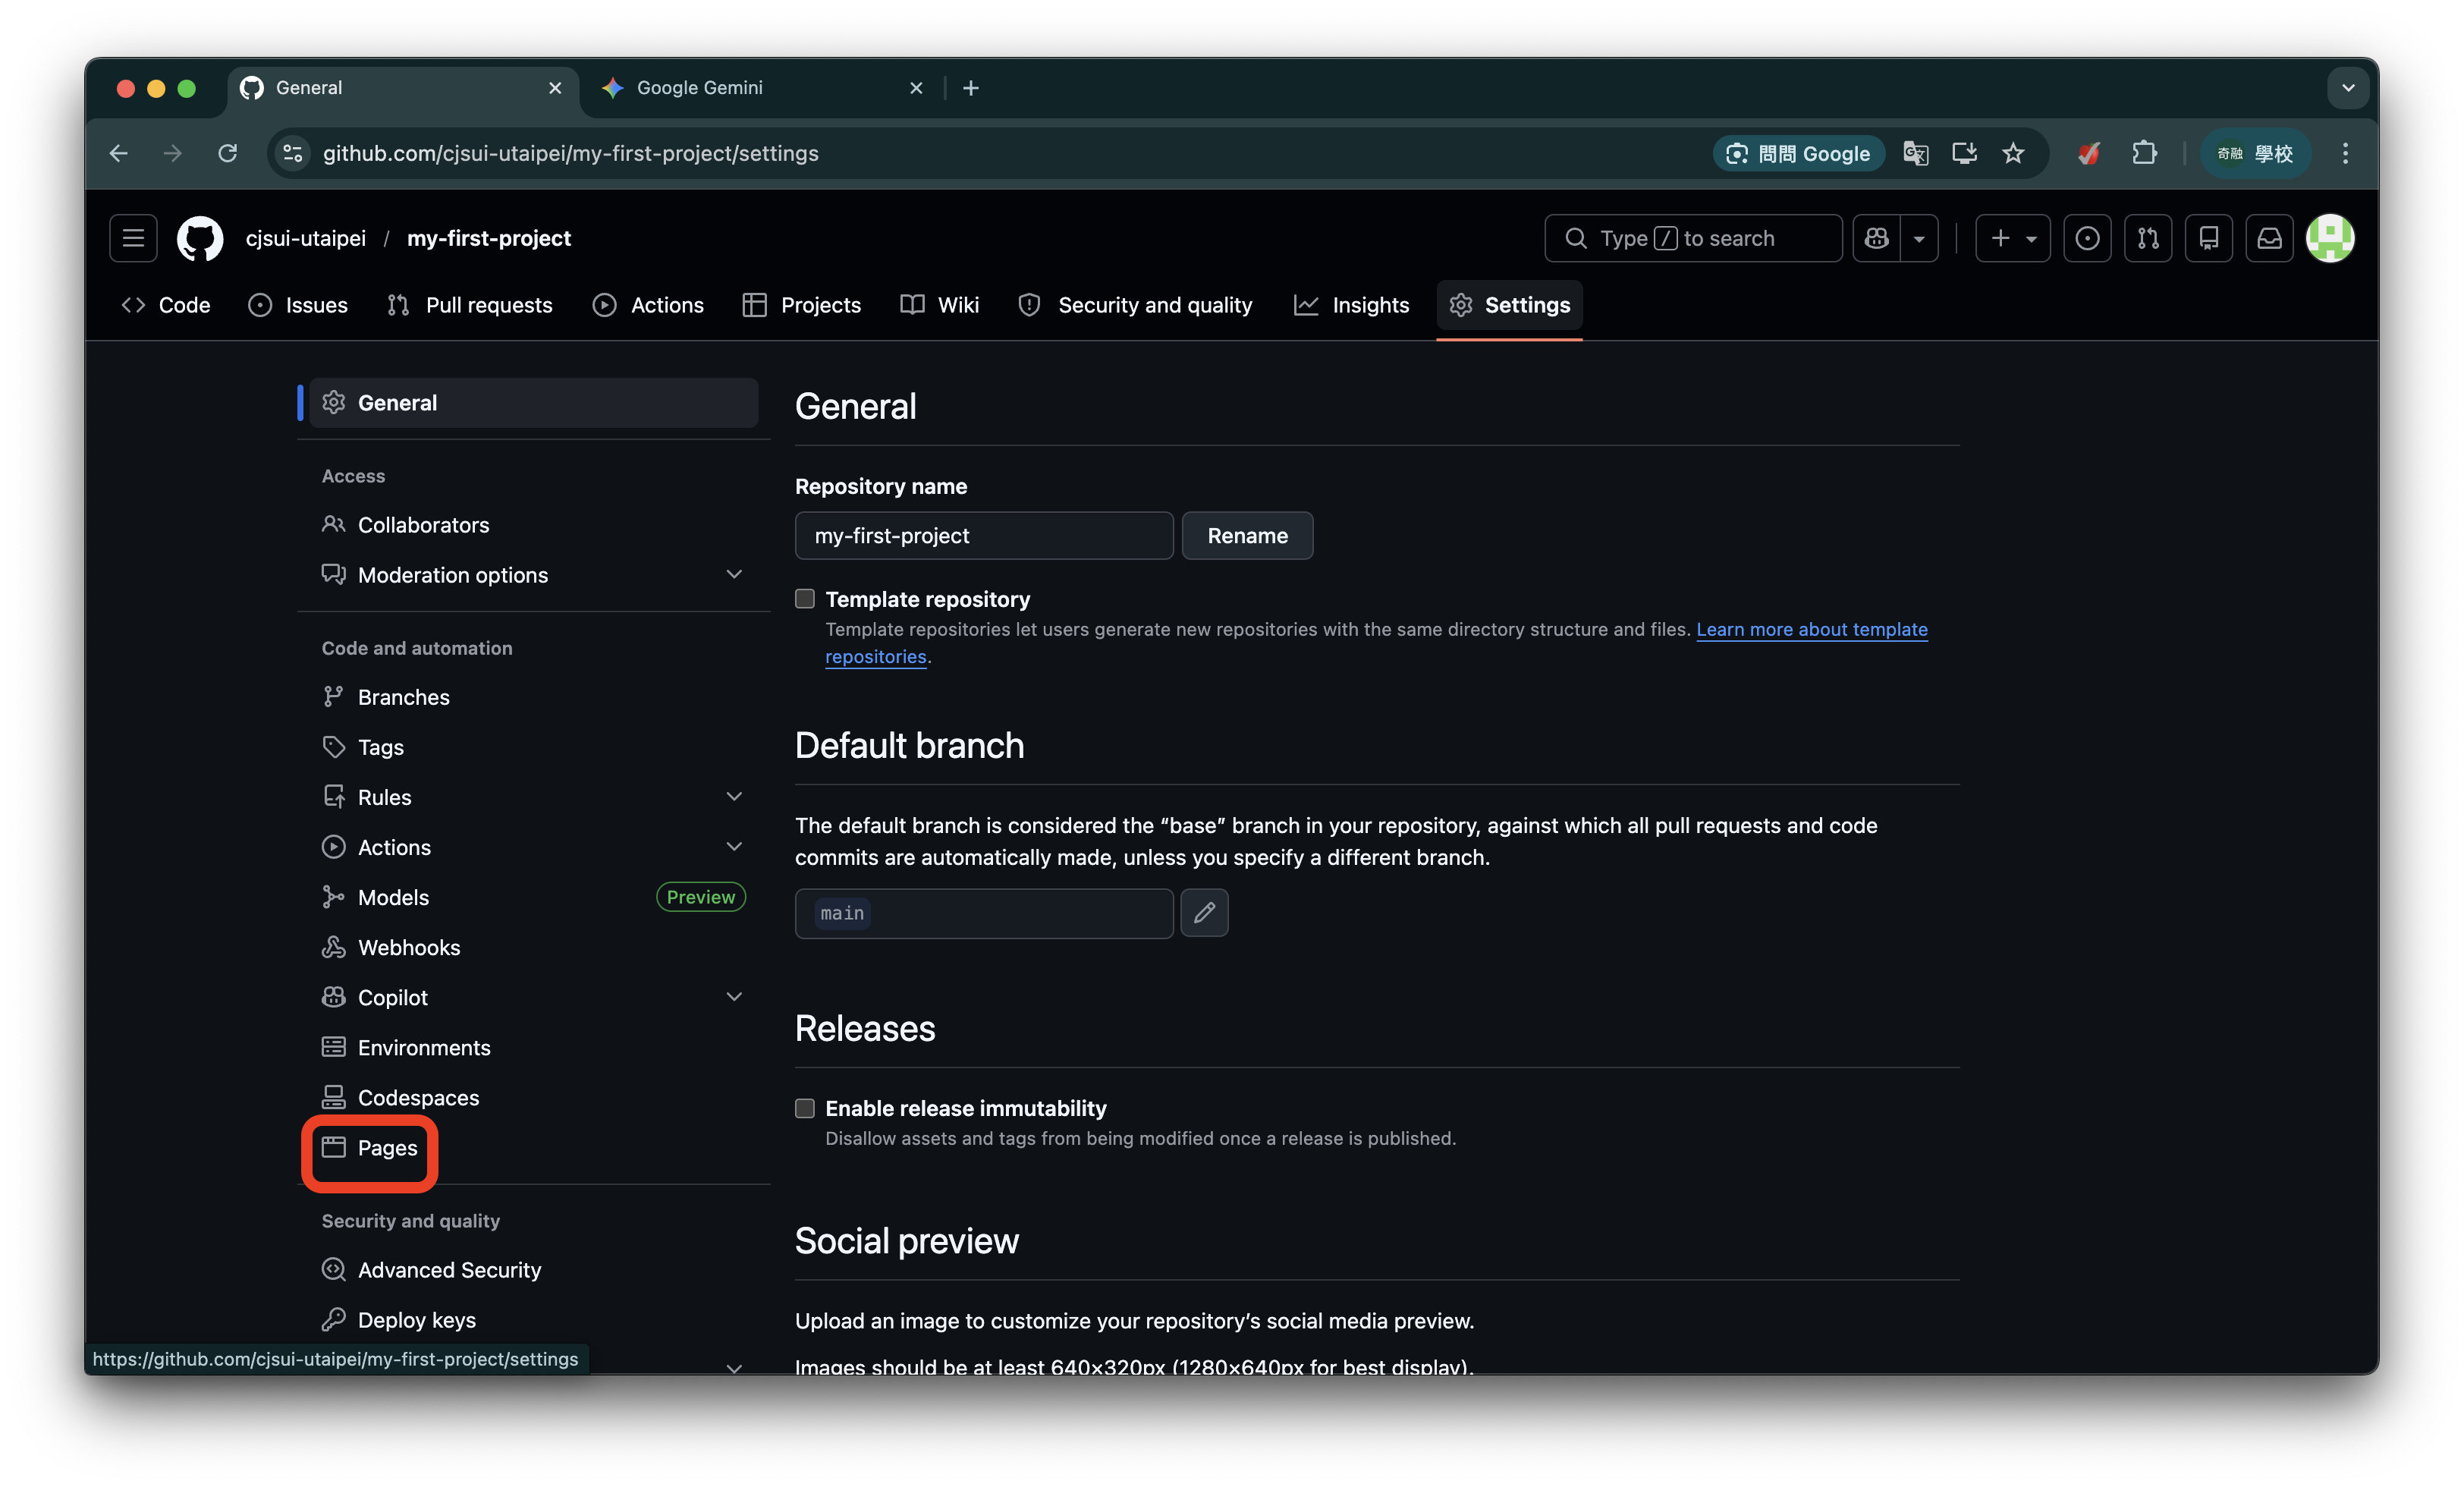Bookmark this page with star icon
2464x1487 pixels.
(2013, 153)
